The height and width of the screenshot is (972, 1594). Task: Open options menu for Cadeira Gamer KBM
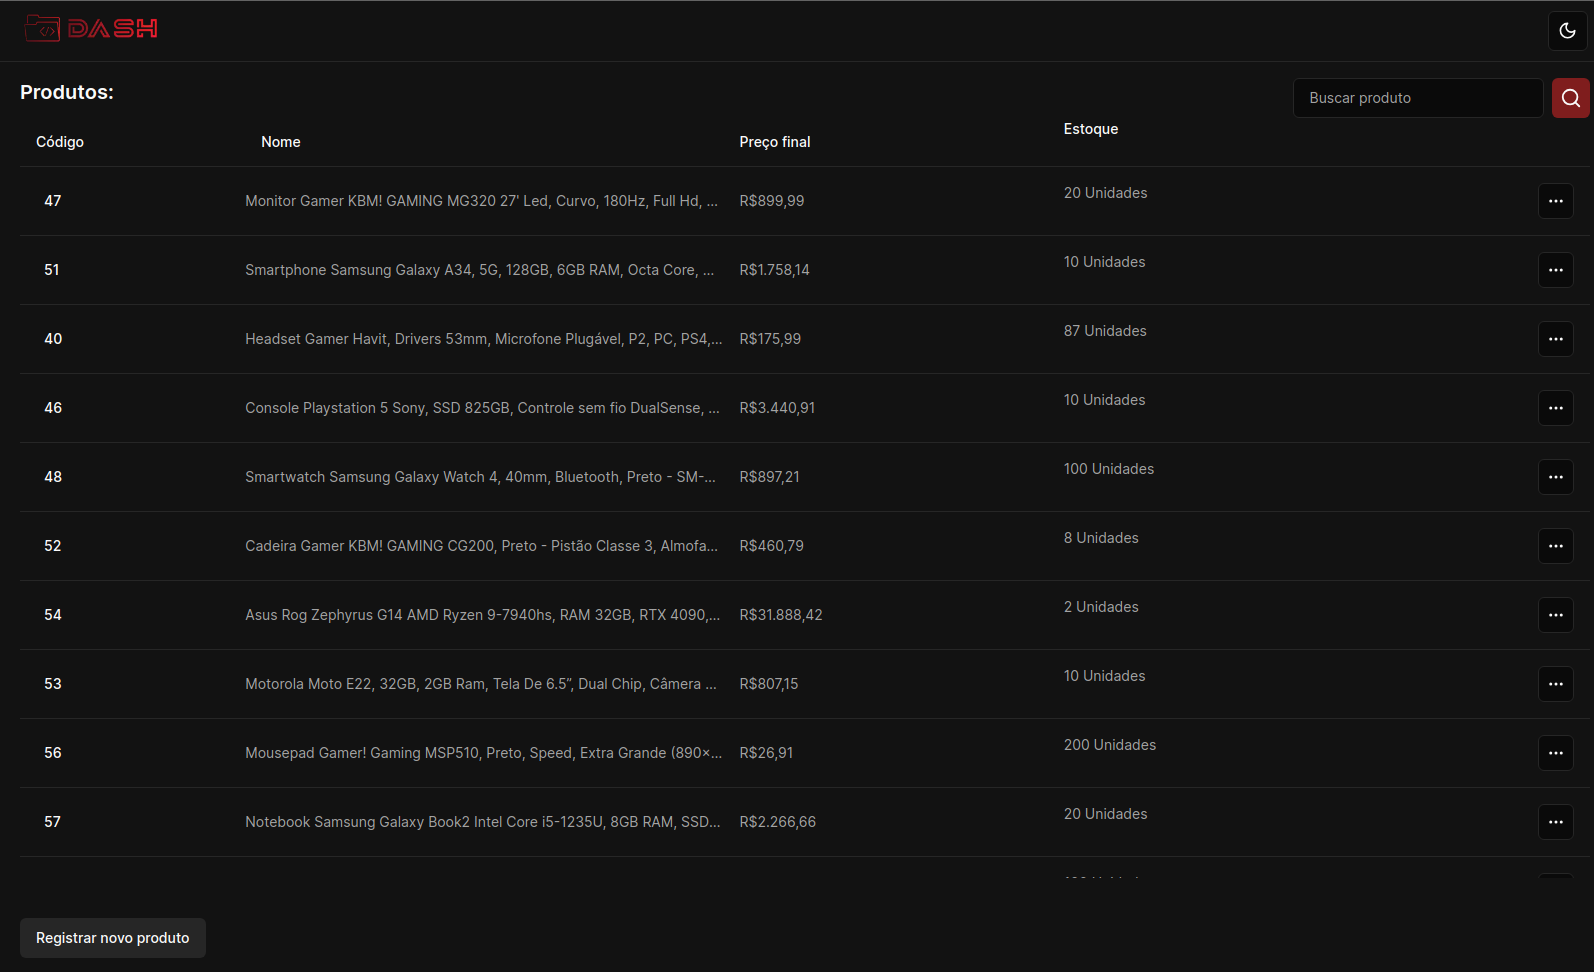click(x=1555, y=546)
